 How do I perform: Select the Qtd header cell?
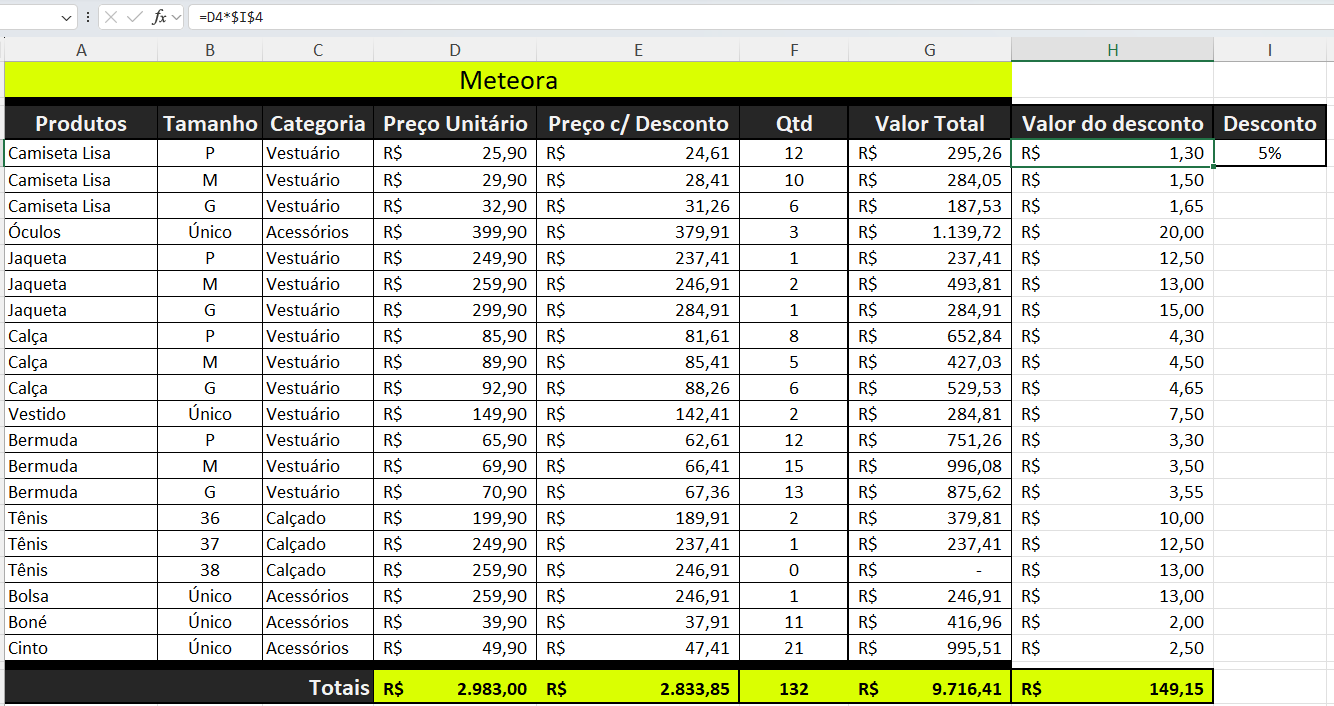pyautogui.click(x=794, y=123)
